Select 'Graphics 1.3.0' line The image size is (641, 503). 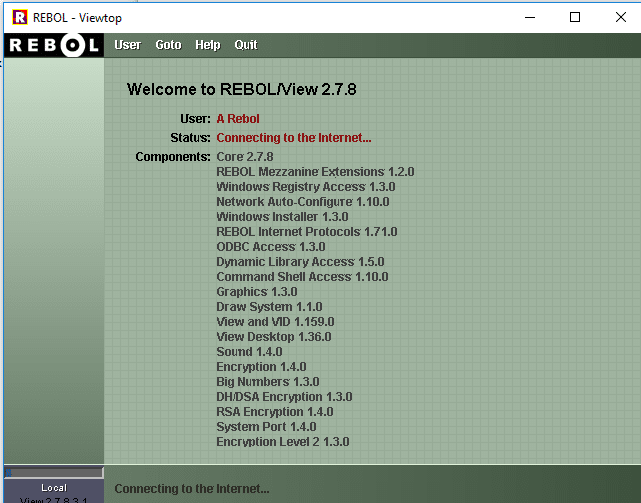[x=257, y=292]
